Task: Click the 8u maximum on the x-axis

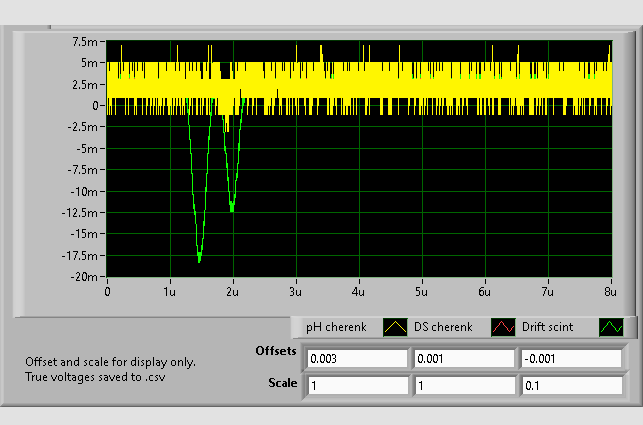Action: (x=610, y=292)
